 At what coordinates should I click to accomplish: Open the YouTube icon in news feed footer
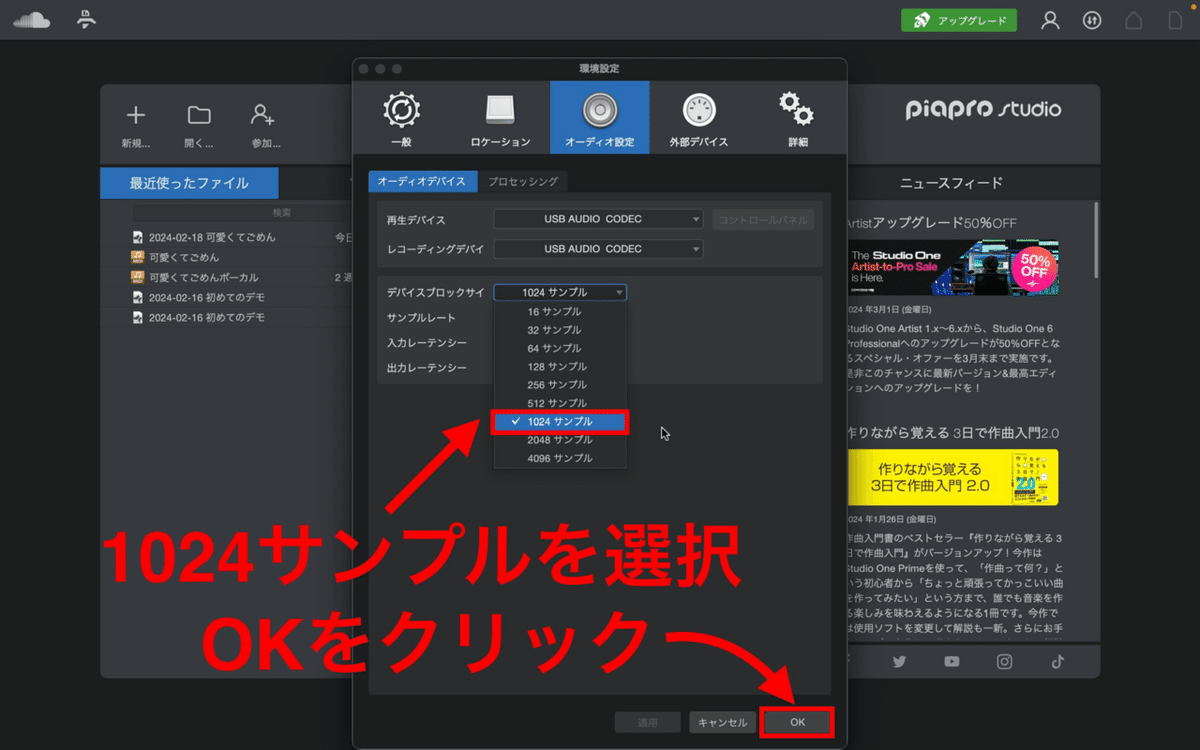pos(951,661)
